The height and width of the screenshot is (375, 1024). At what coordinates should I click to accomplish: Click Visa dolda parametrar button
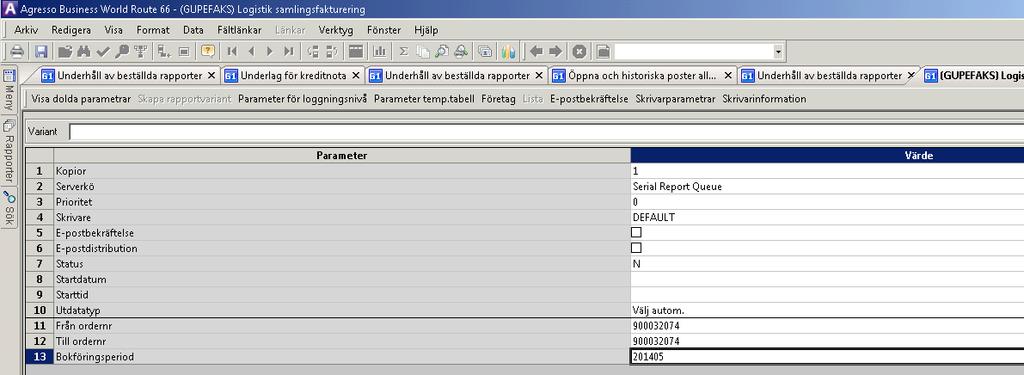coord(82,99)
